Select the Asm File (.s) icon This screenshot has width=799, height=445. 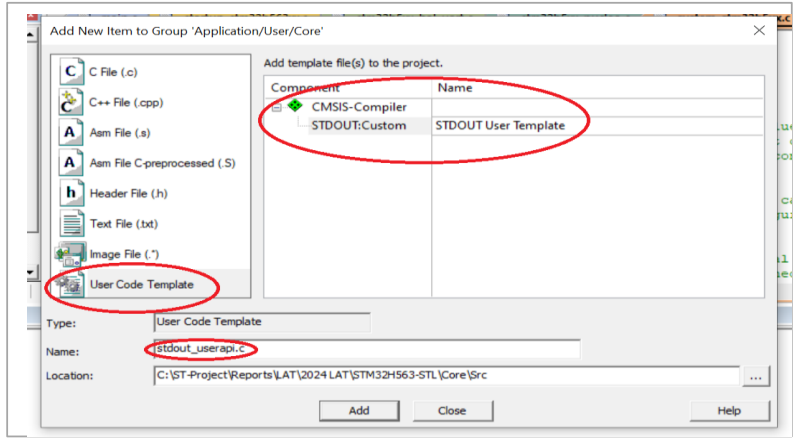pyautogui.click(x=71, y=133)
